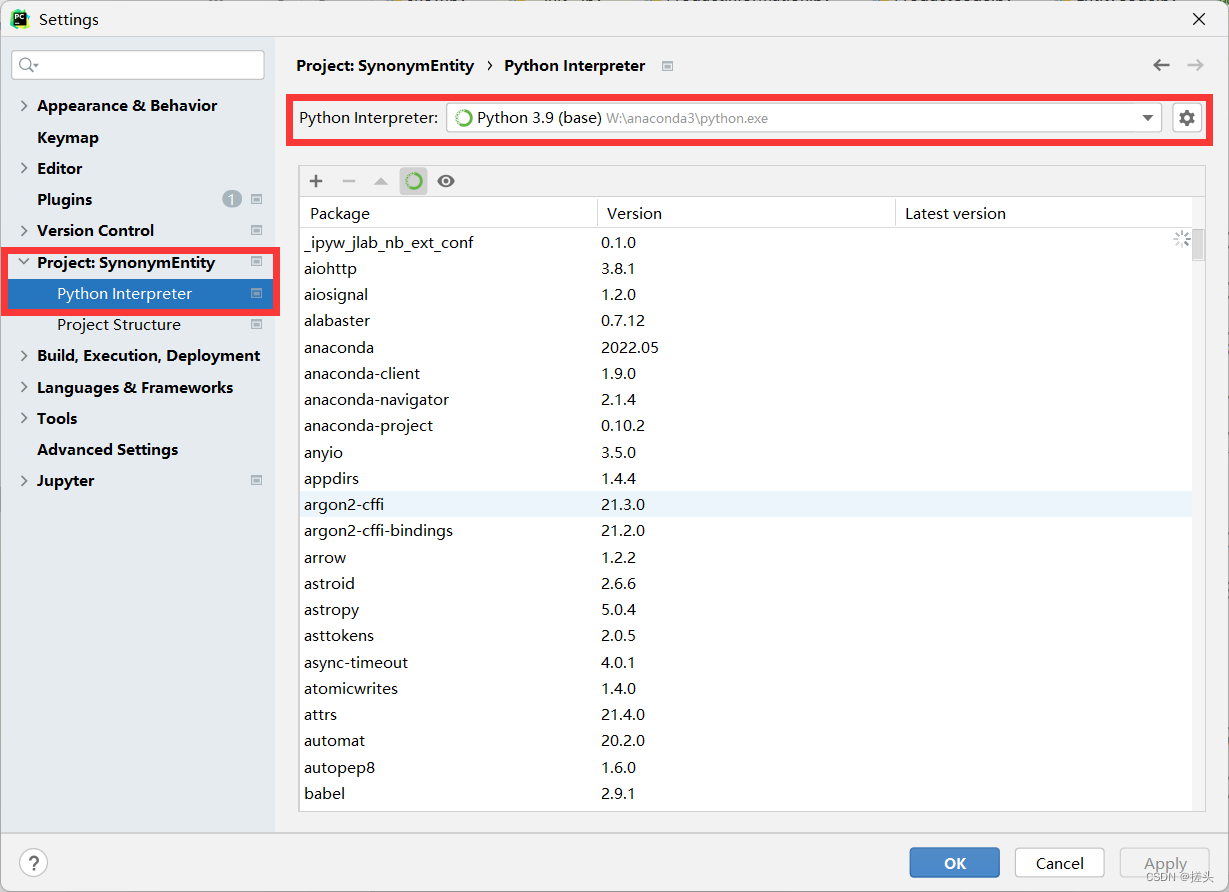Image resolution: width=1229 pixels, height=892 pixels.
Task: Click the Conda environment icon in the interpreter field
Action: [463, 117]
